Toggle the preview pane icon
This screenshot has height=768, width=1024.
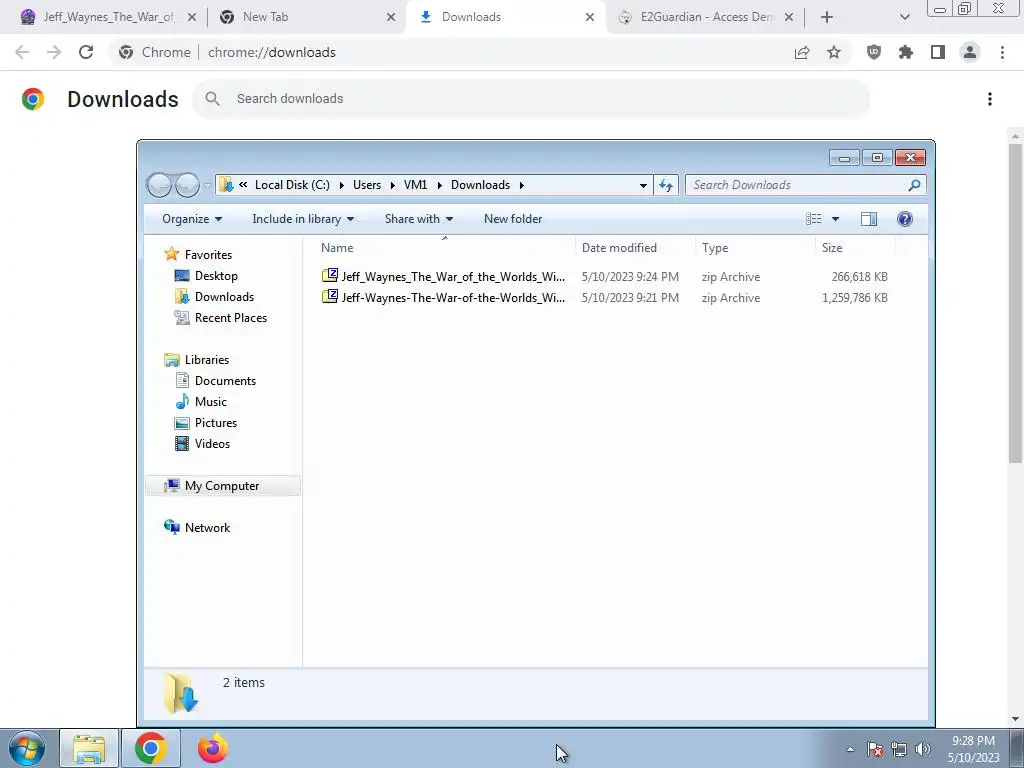(x=869, y=219)
